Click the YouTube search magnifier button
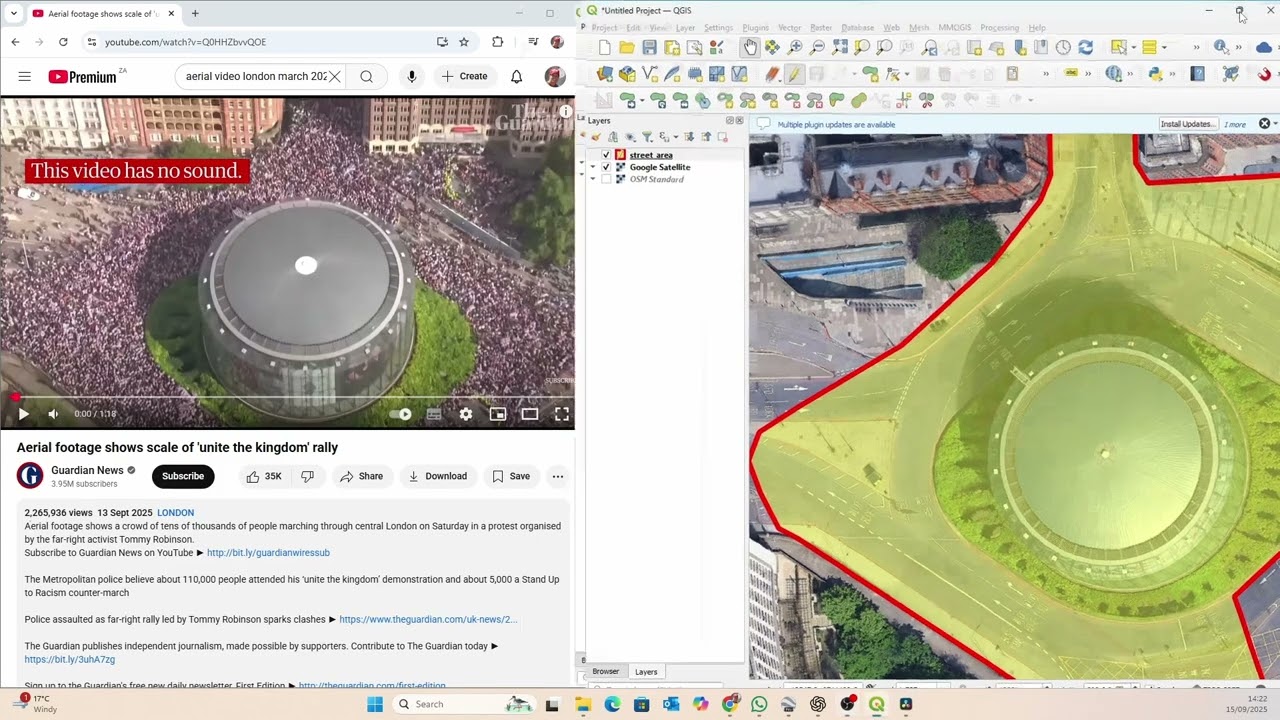The image size is (1280, 720). click(x=366, y=76)
